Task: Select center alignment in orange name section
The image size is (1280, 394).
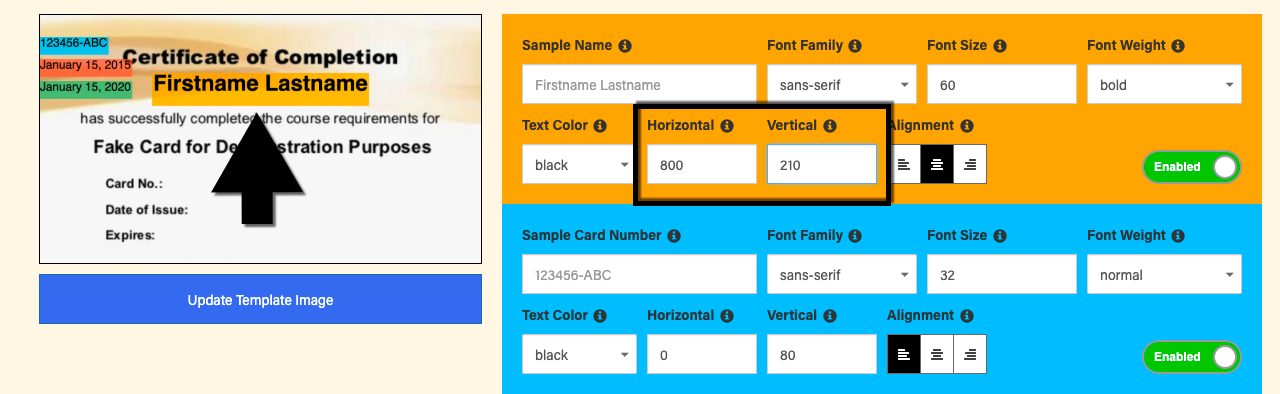Action: 937,165
